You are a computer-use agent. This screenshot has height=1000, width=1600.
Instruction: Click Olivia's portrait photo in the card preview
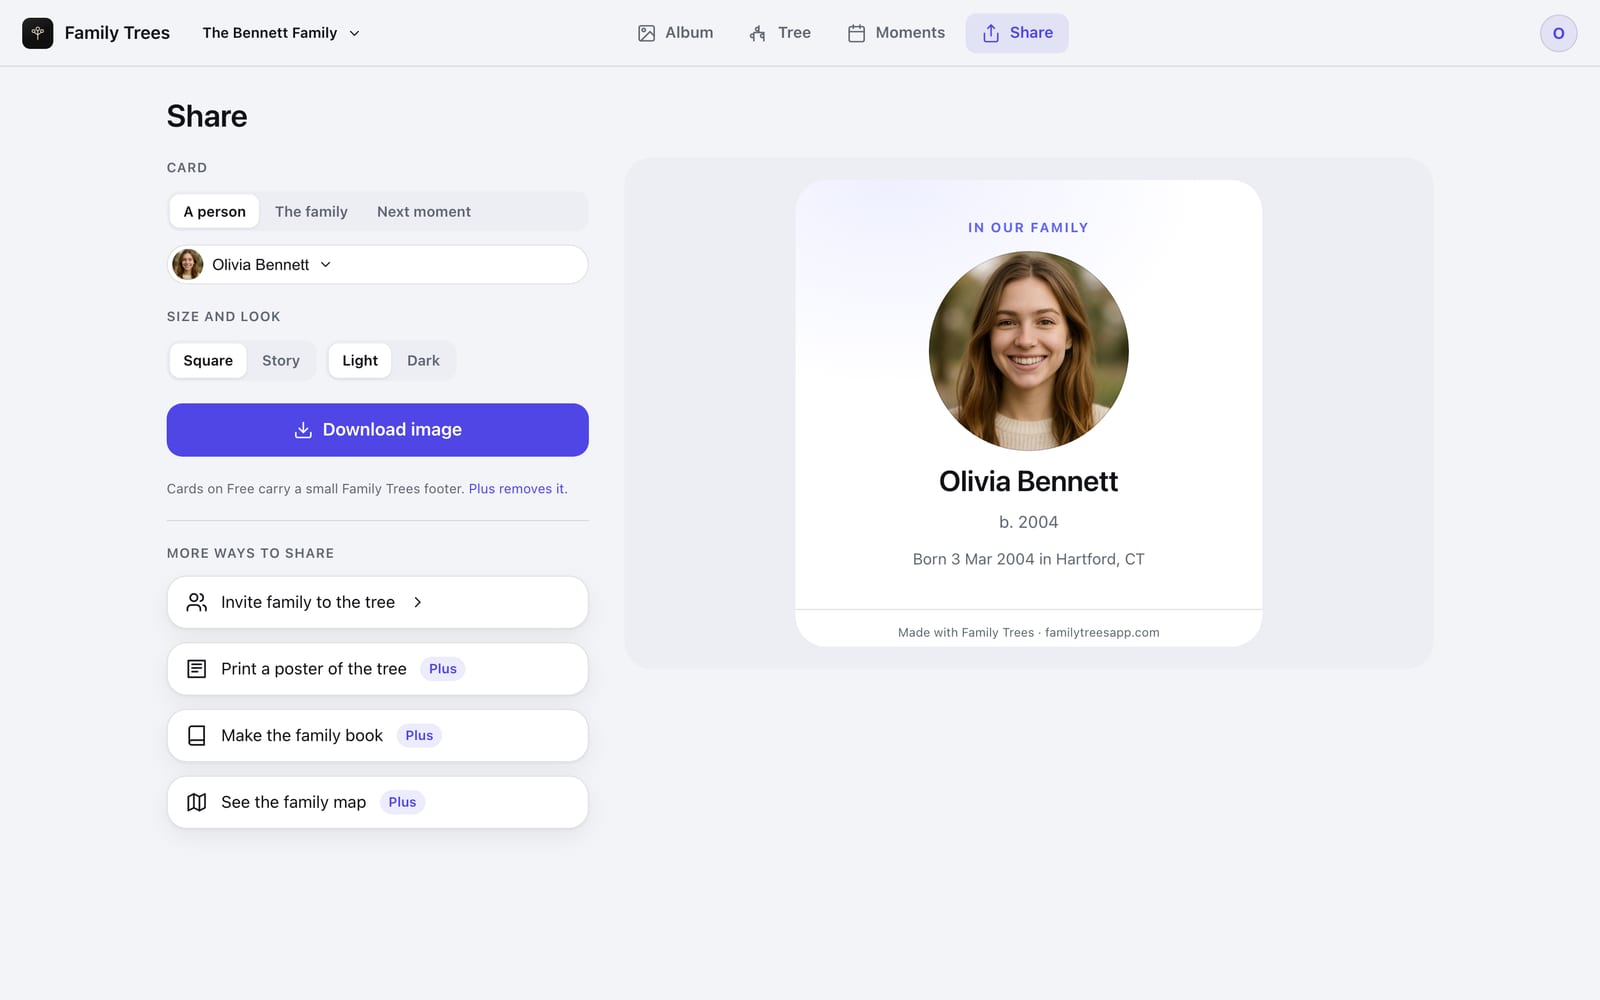click(x=1029, y=351)
